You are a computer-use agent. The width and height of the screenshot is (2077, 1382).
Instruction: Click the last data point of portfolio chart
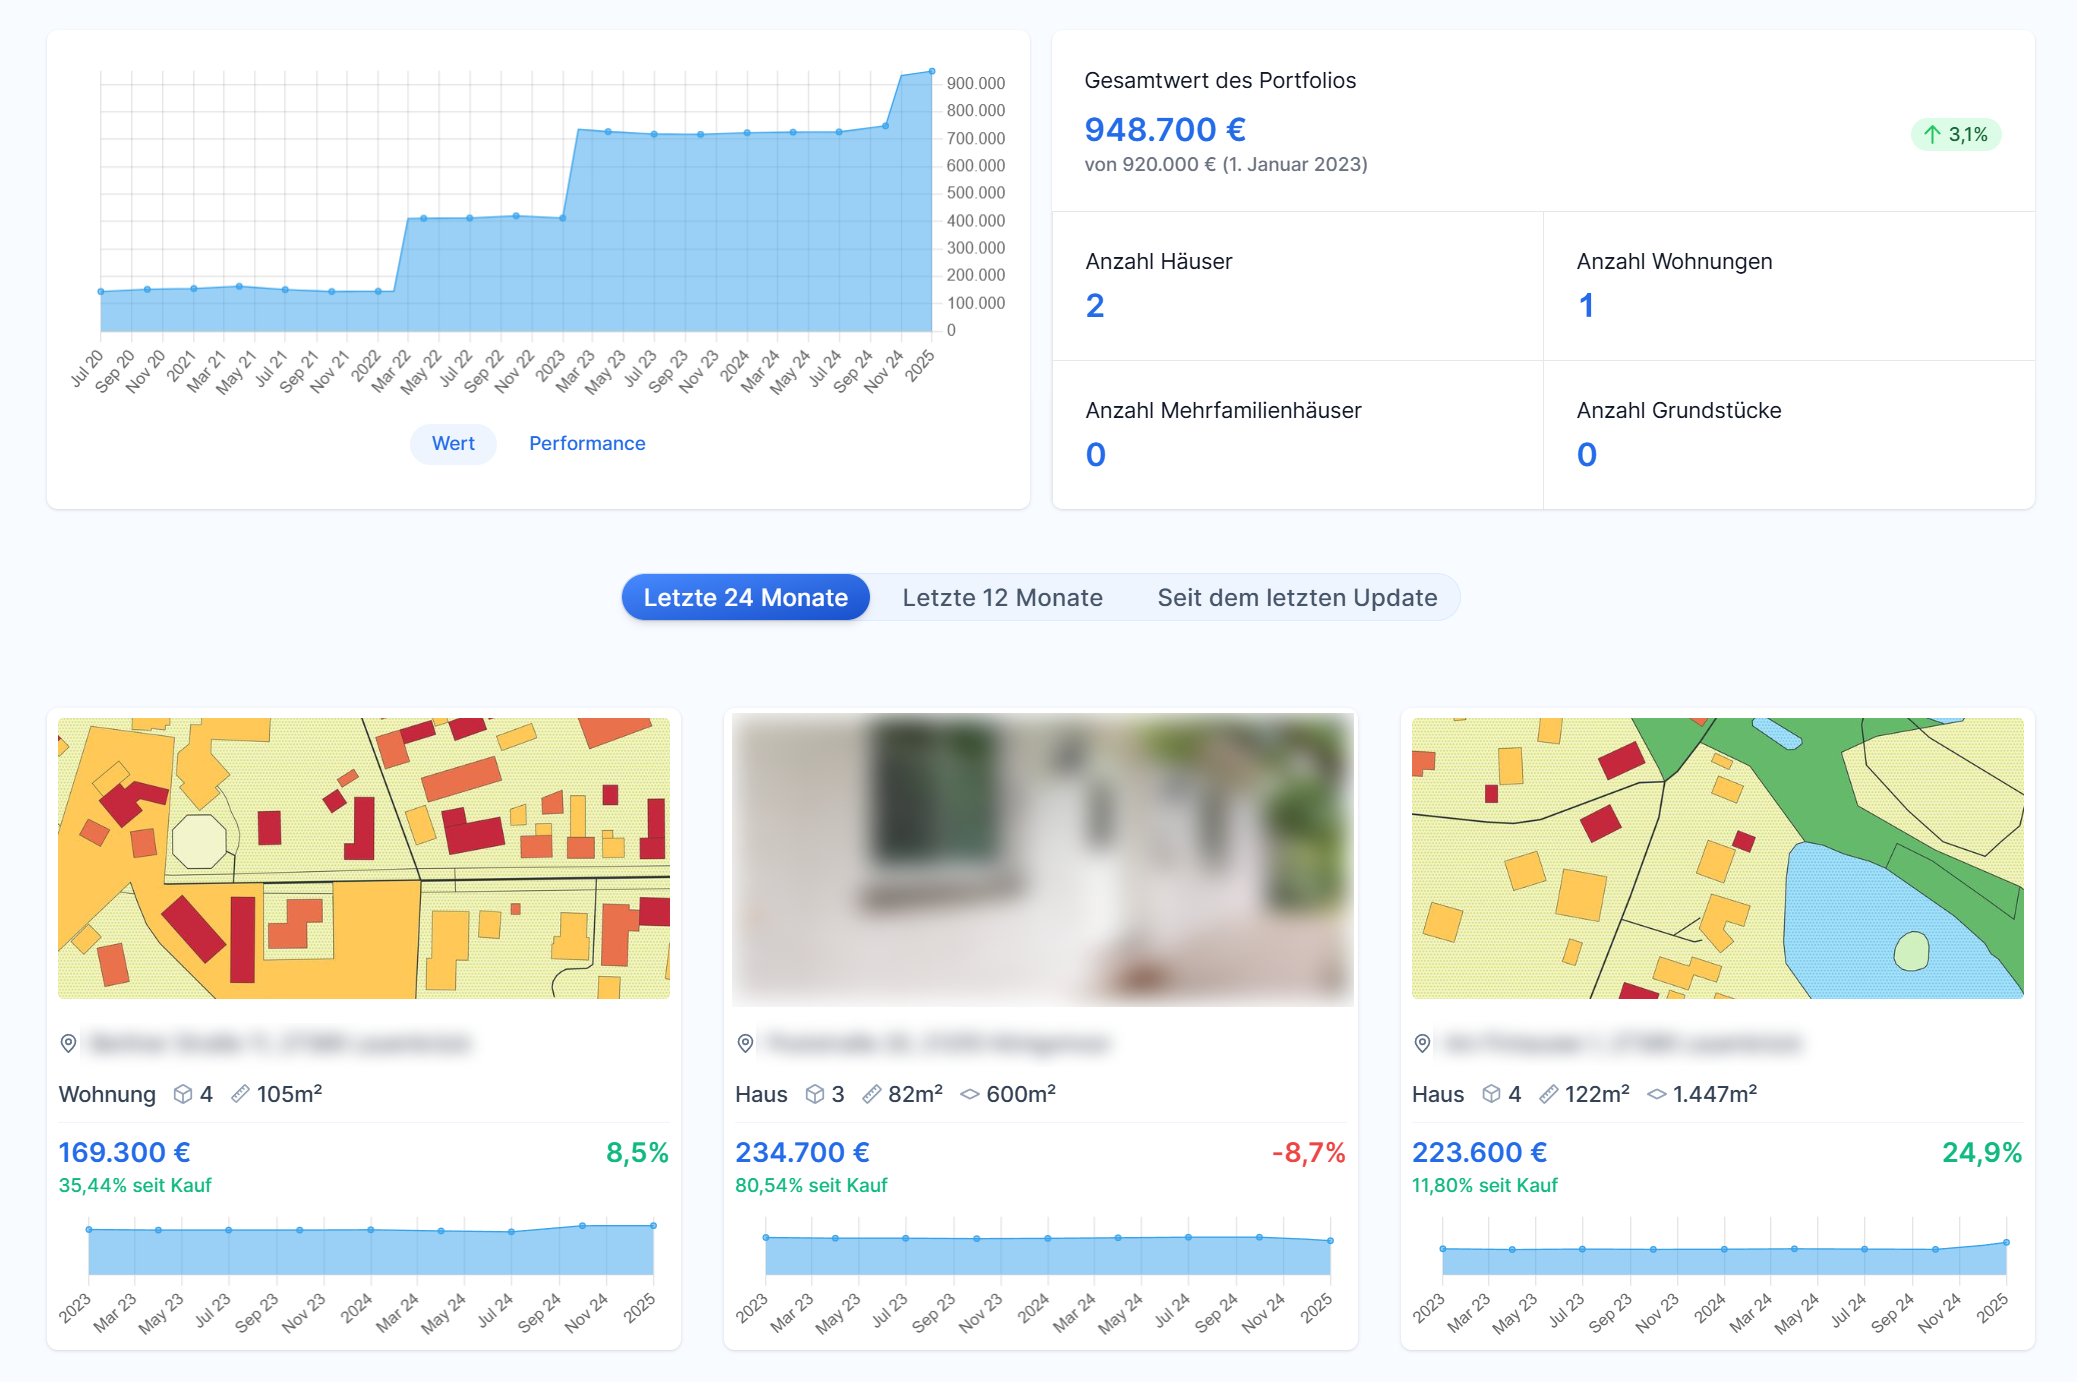pos(932,71)
